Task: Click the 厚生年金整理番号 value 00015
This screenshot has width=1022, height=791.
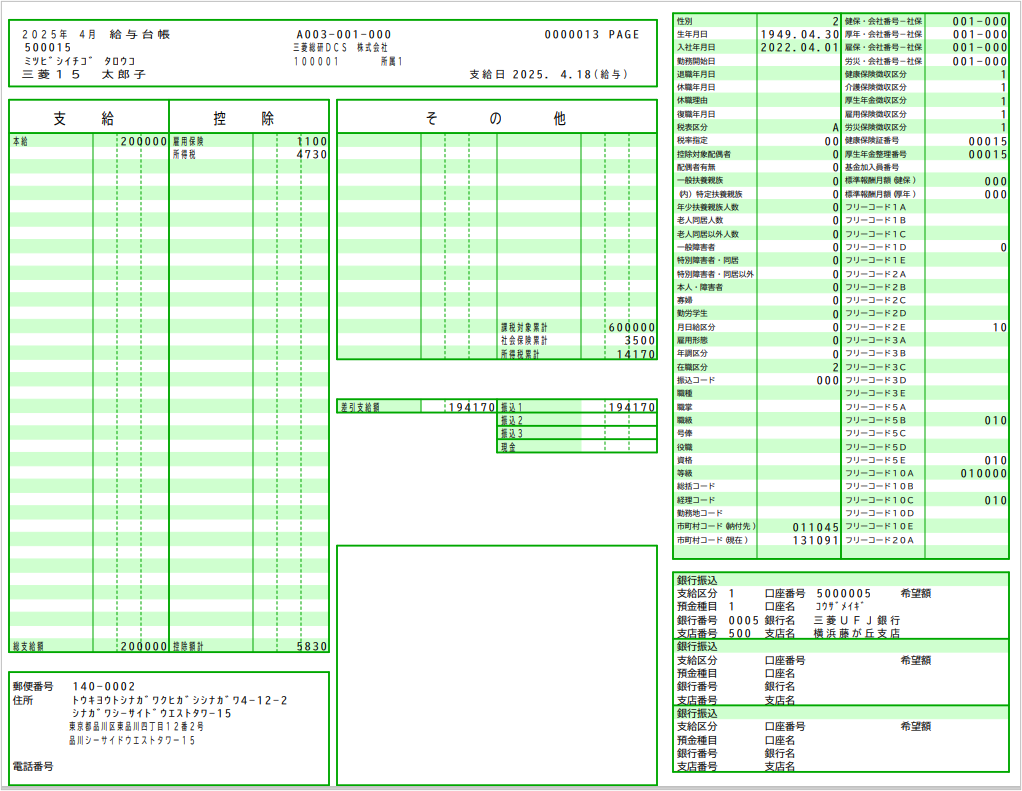Action: point(988,154)
